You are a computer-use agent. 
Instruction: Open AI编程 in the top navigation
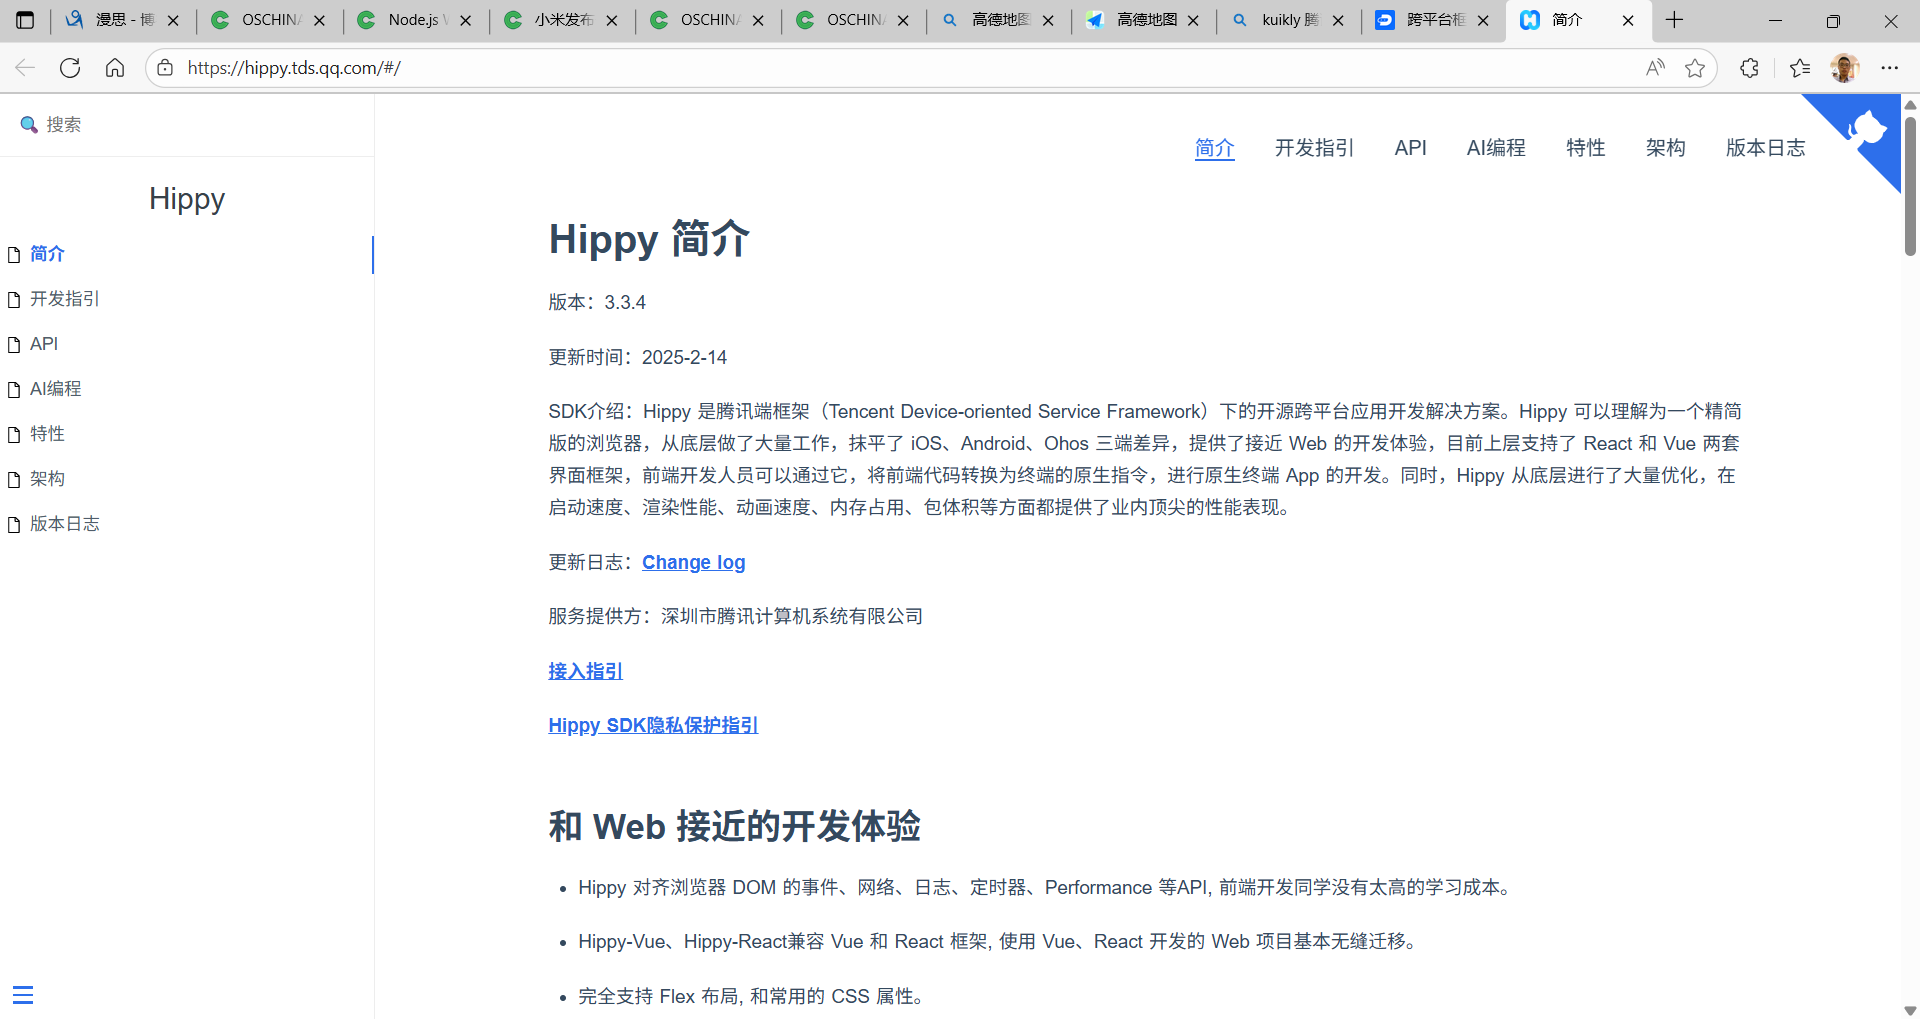point(1496,148)
